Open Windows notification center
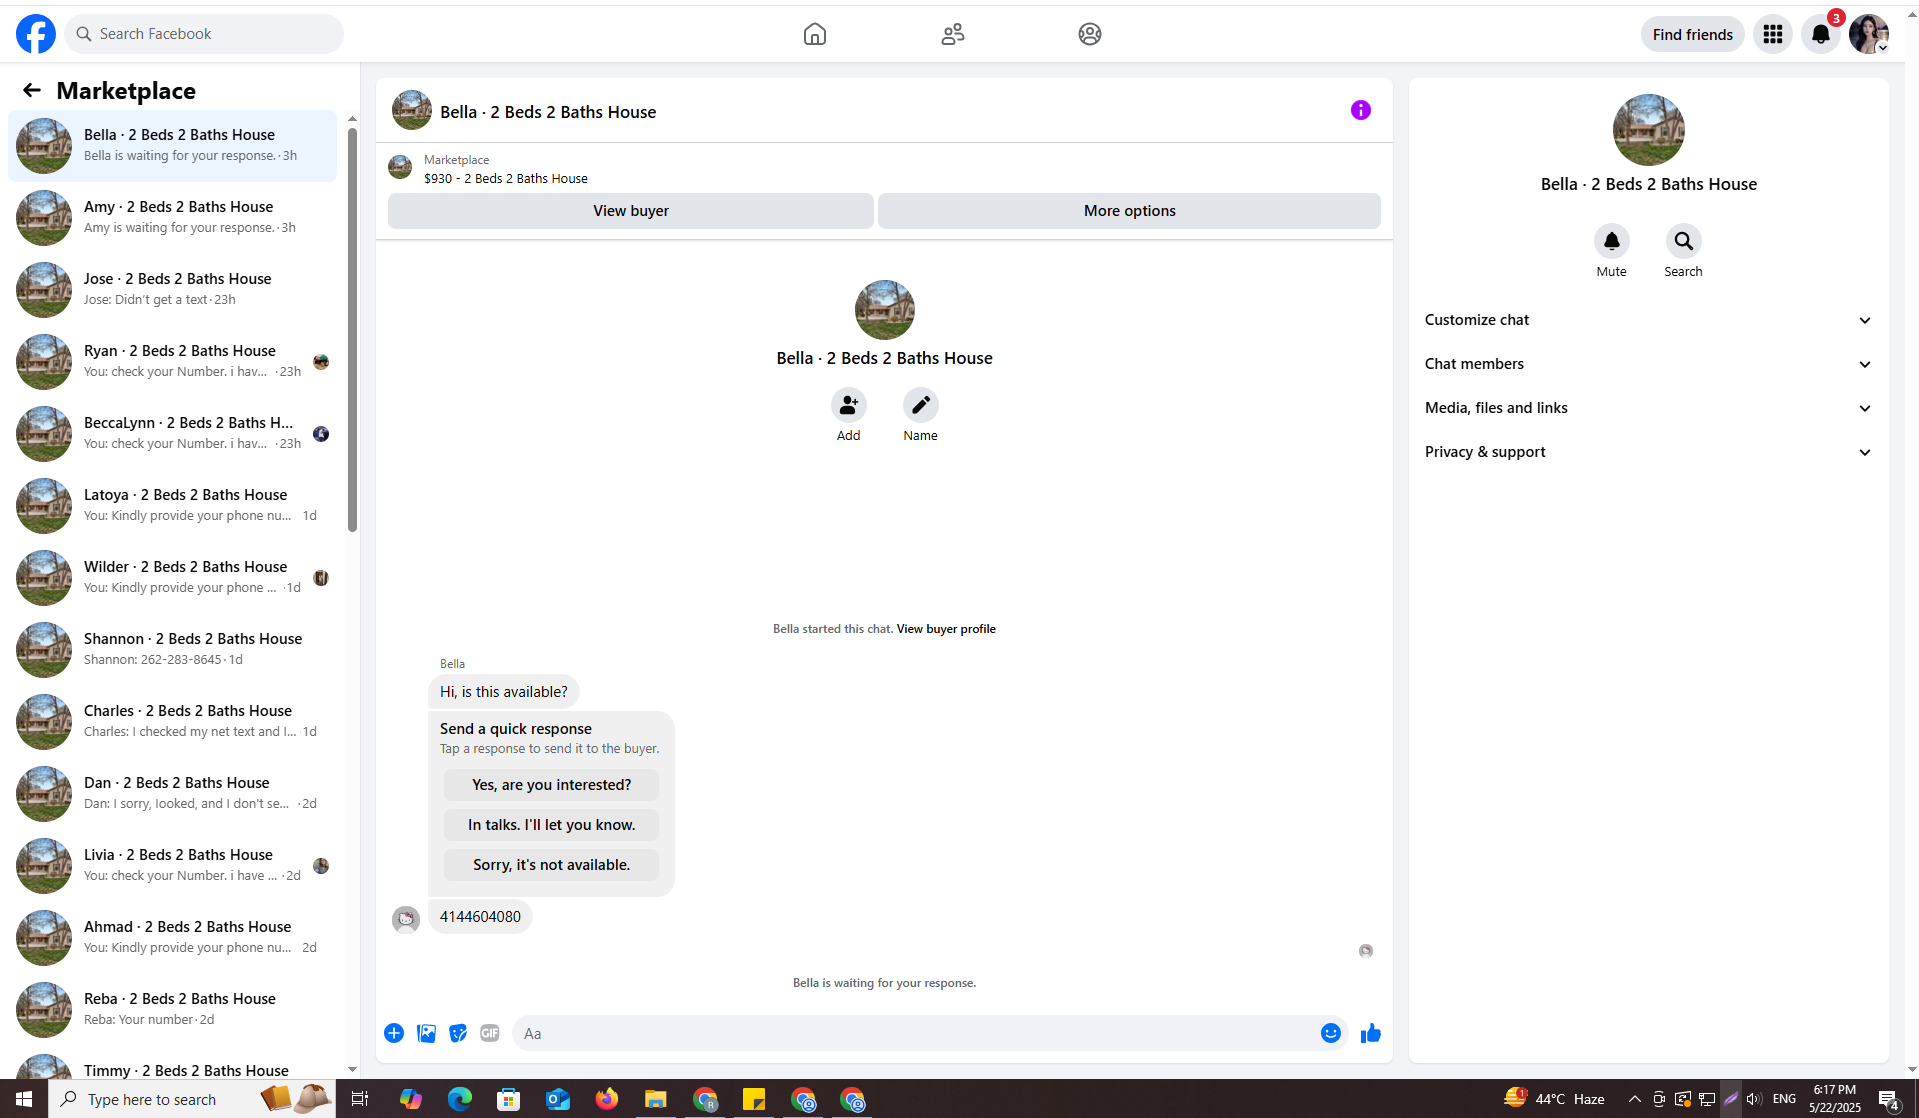This screenshot has width=1919, height=1118. click(1889, 1099)
